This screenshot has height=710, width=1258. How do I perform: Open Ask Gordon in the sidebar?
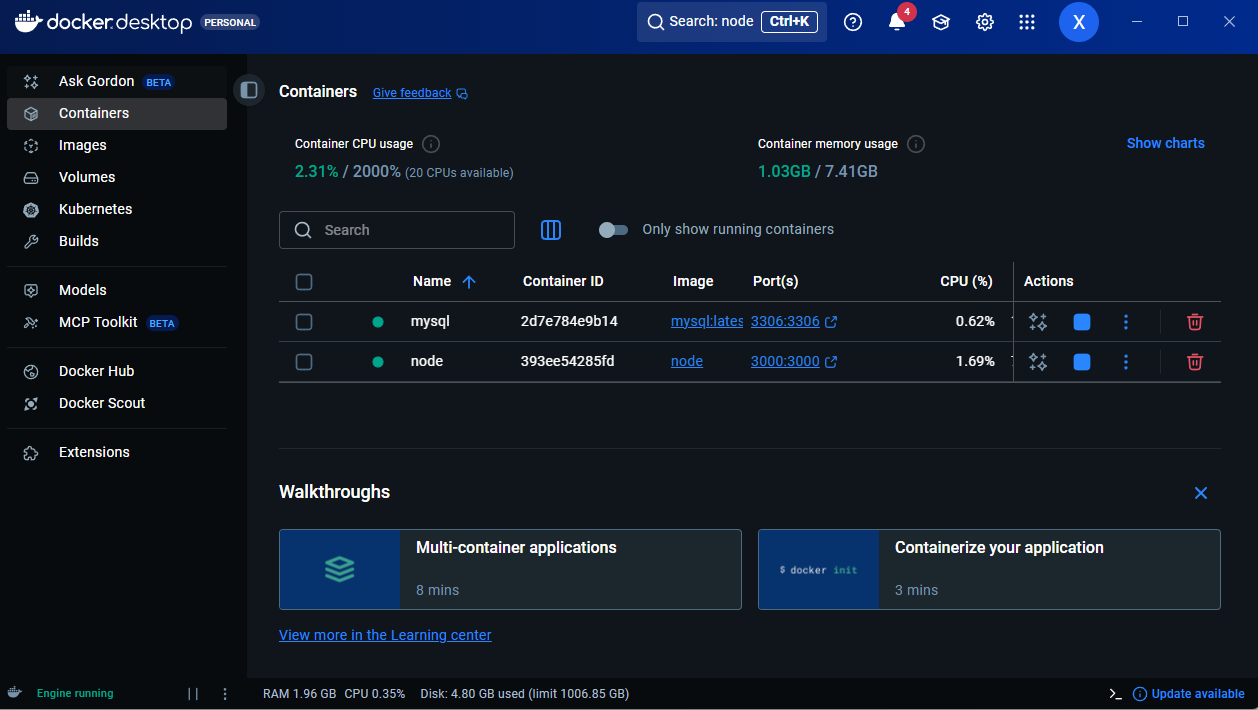tap(117, 81)
